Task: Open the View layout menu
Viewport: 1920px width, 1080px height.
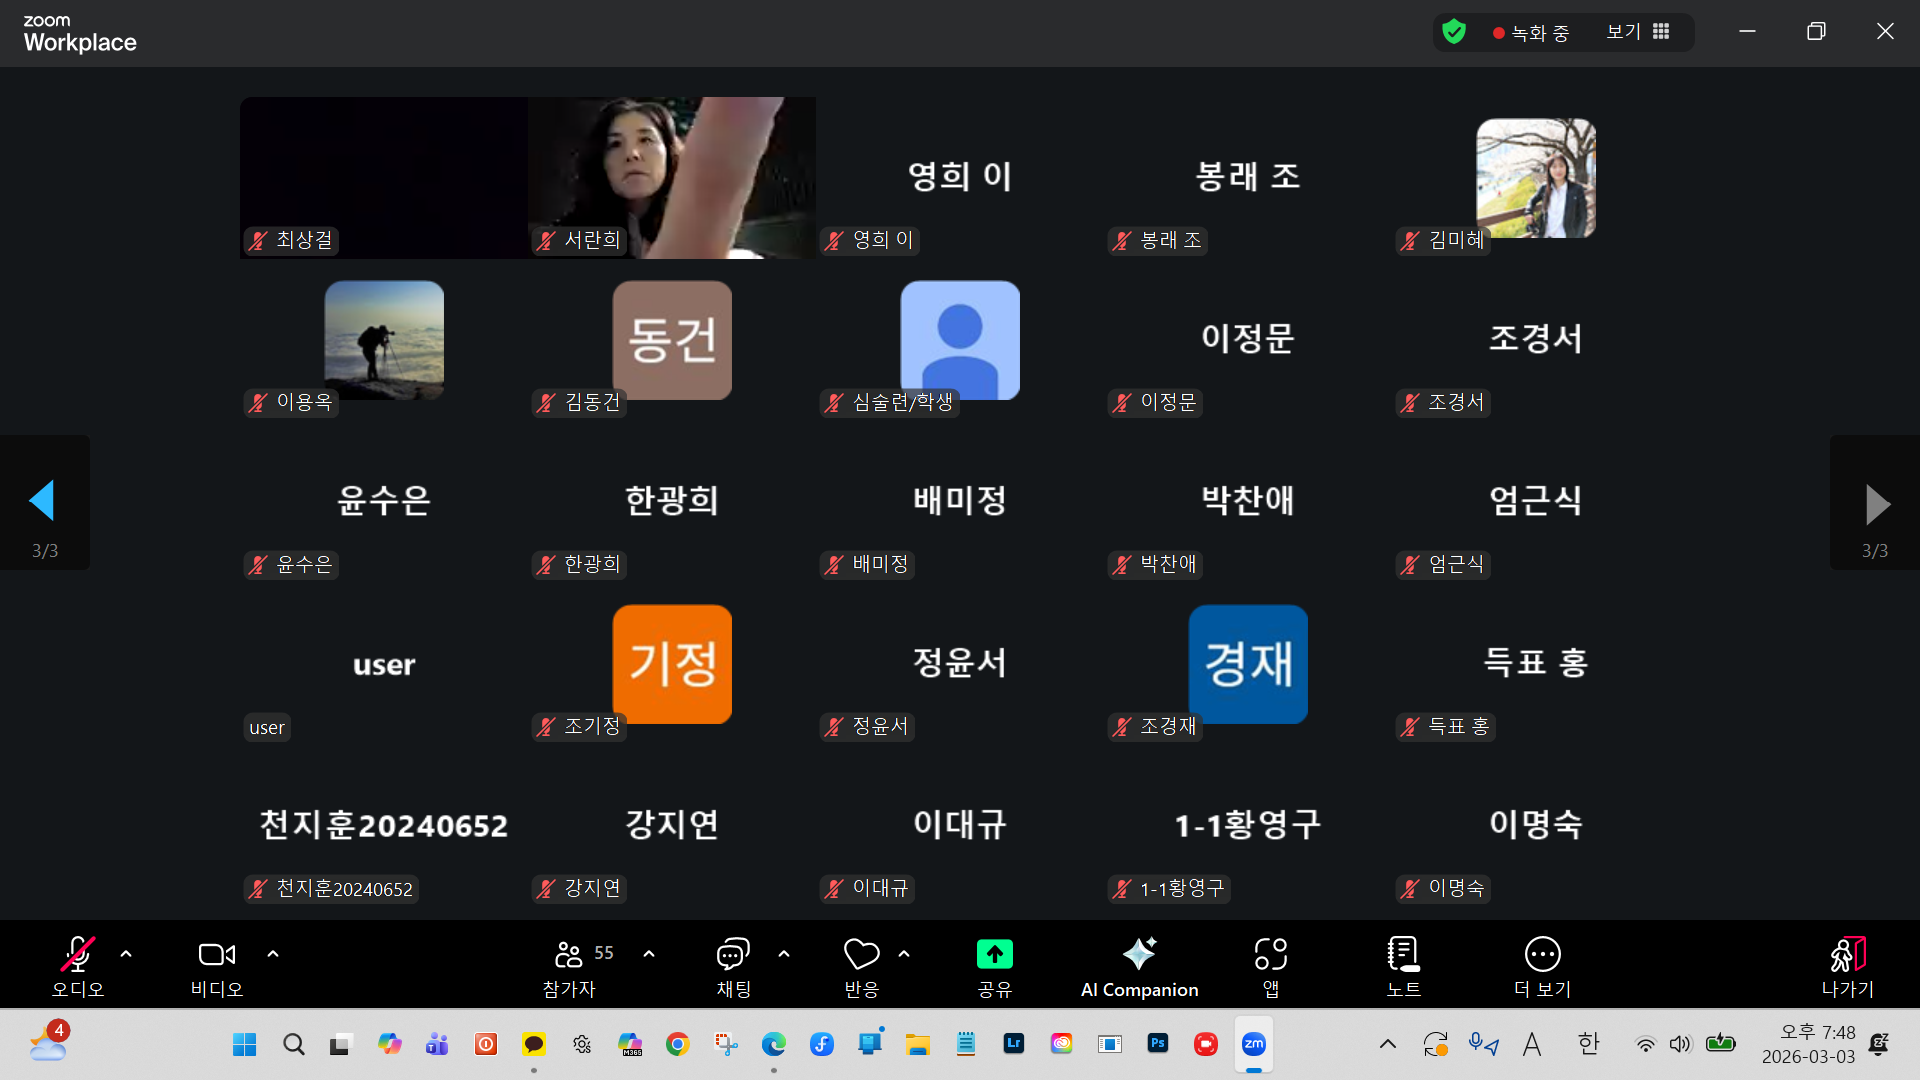Action: [x=1638, y=32]
